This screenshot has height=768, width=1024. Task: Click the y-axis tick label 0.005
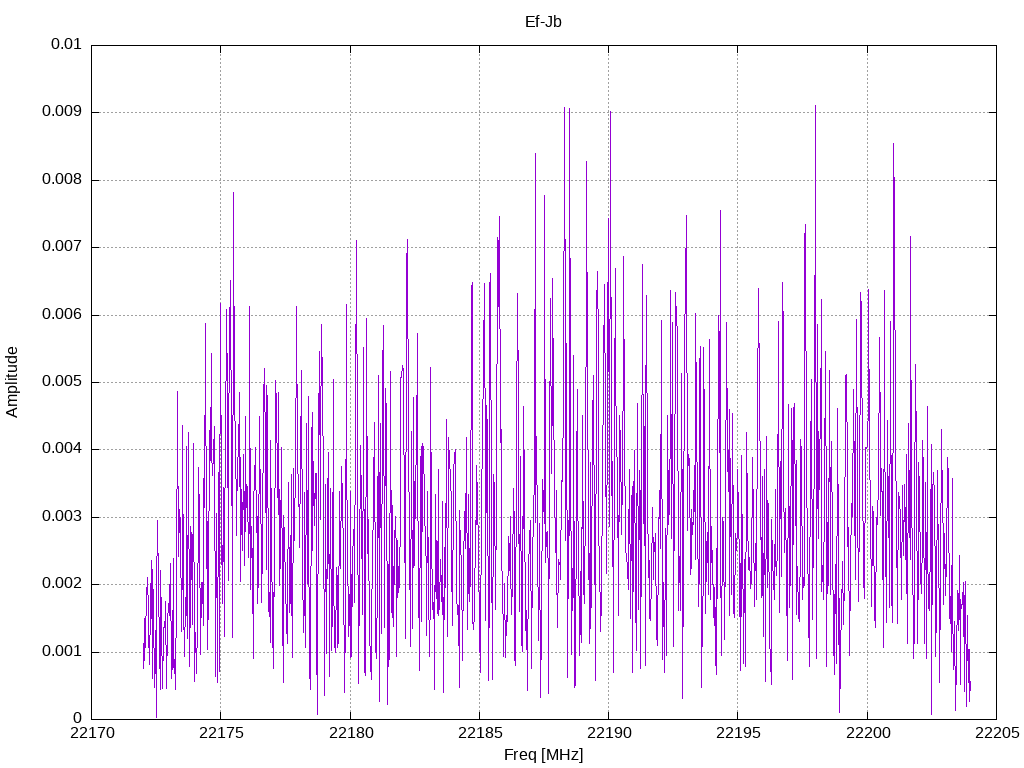tap(62, 382)
